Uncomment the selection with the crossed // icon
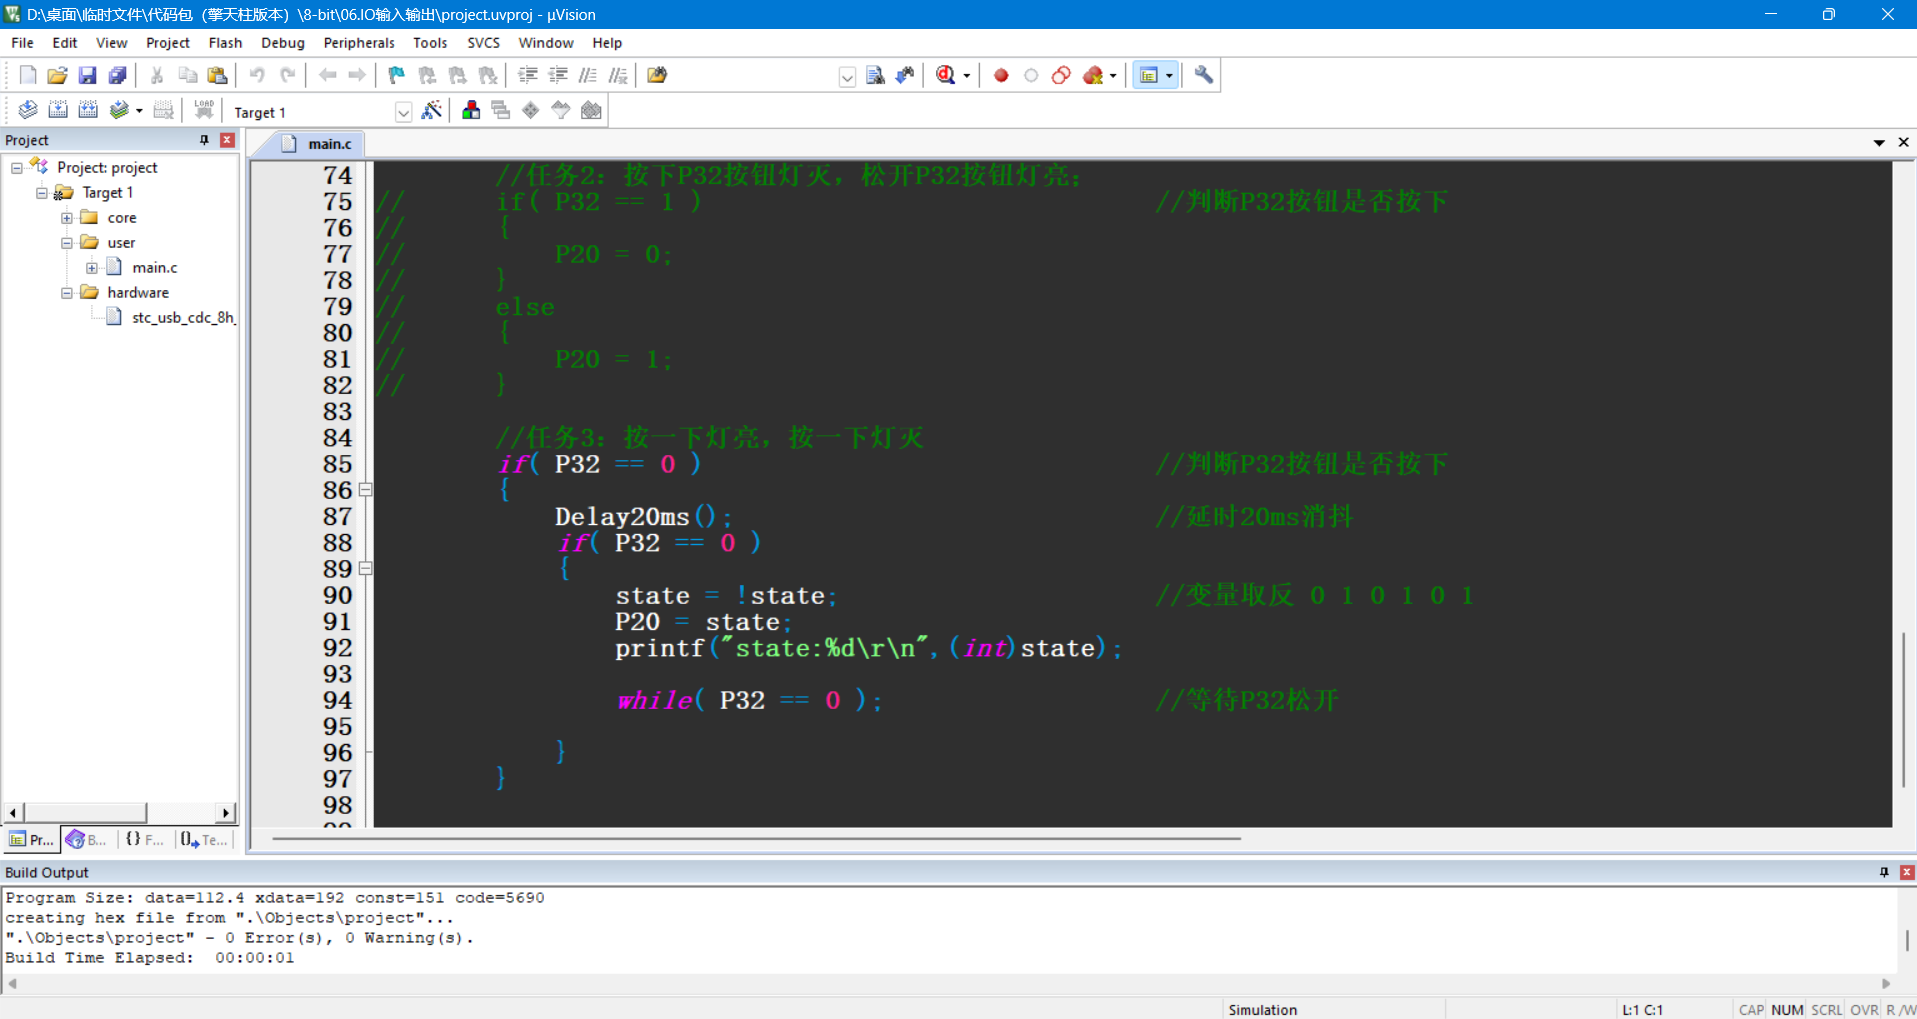 [x=618, y=75]
